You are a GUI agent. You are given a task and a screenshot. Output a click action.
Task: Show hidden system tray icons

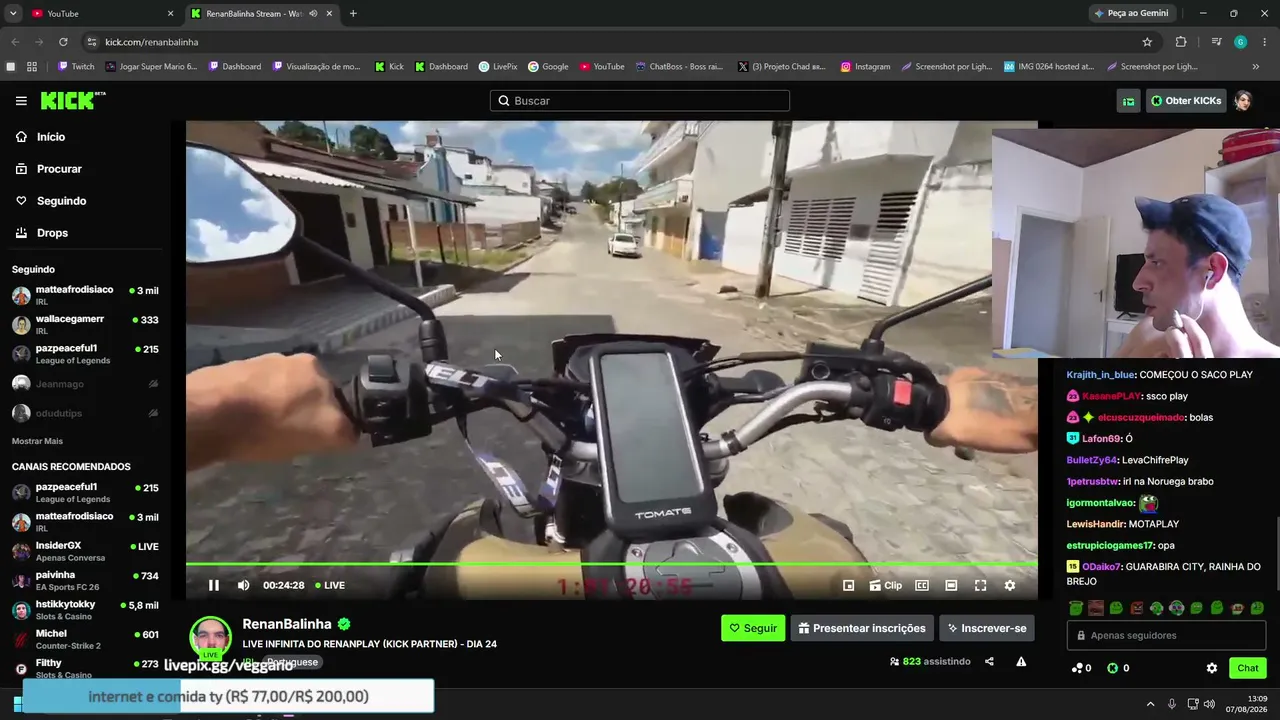coord(1150,704)
